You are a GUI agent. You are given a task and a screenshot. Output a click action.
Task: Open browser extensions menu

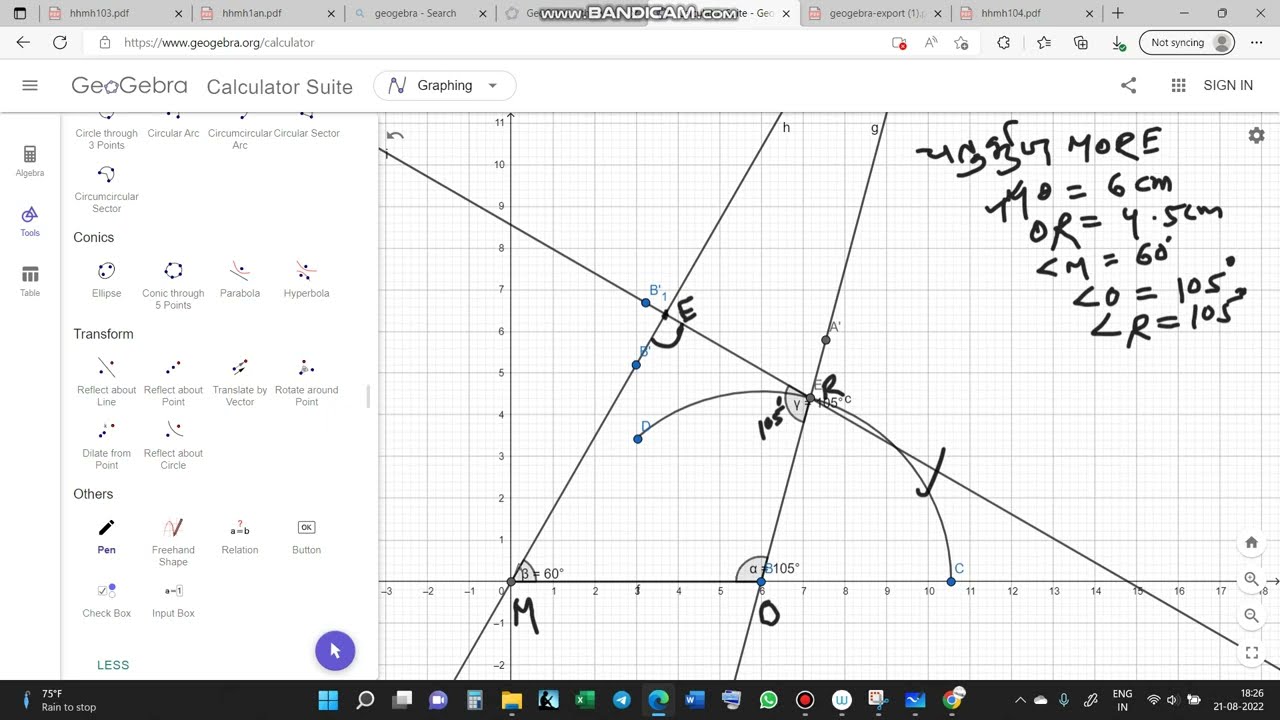pos(1003,43)
